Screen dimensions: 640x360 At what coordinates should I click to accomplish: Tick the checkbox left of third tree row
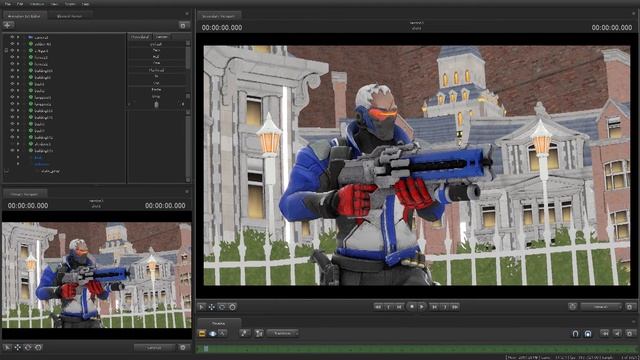coord(6,51)
